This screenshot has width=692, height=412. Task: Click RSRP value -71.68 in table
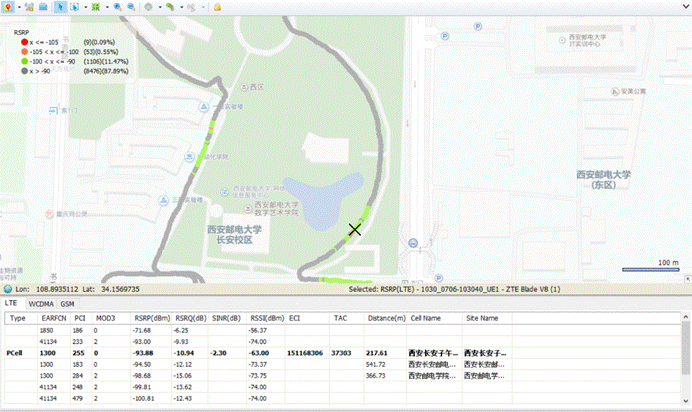coord(142,330)
